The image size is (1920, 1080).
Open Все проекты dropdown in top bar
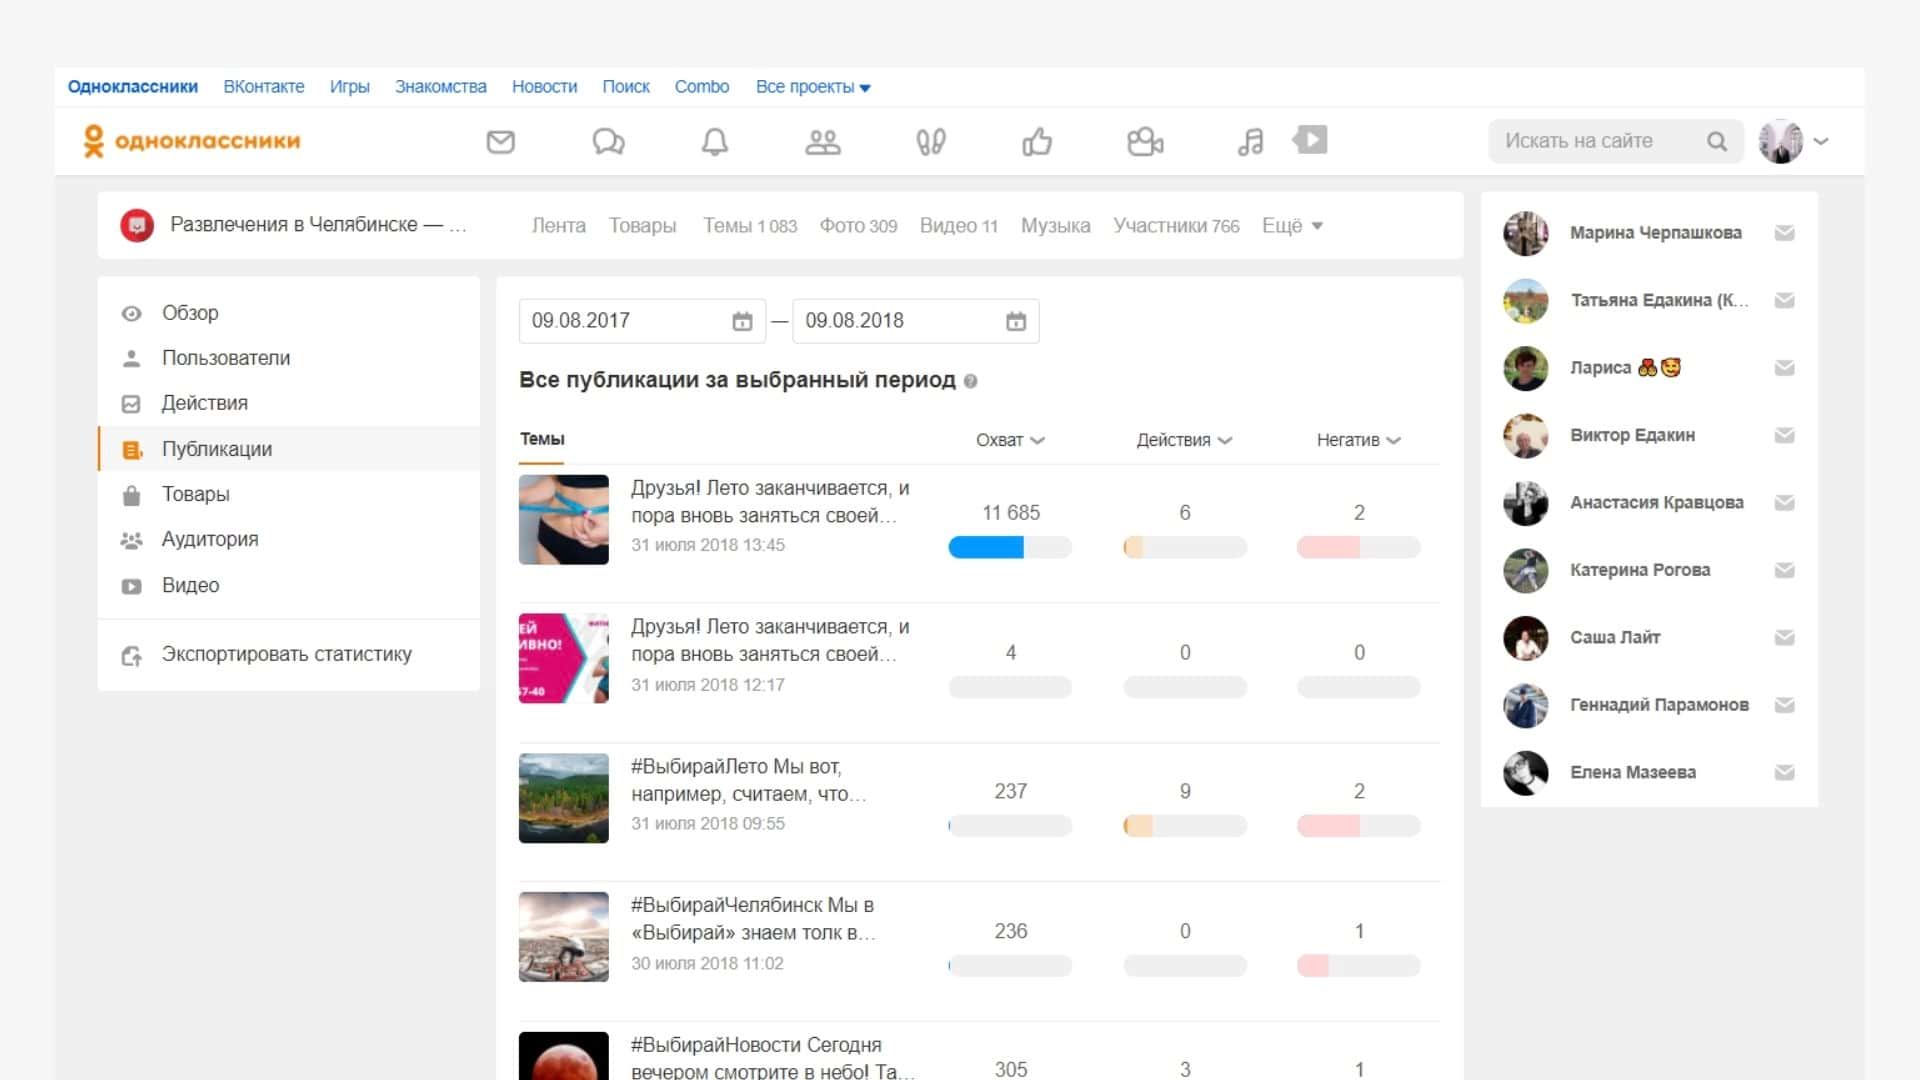tap(812, 87)
